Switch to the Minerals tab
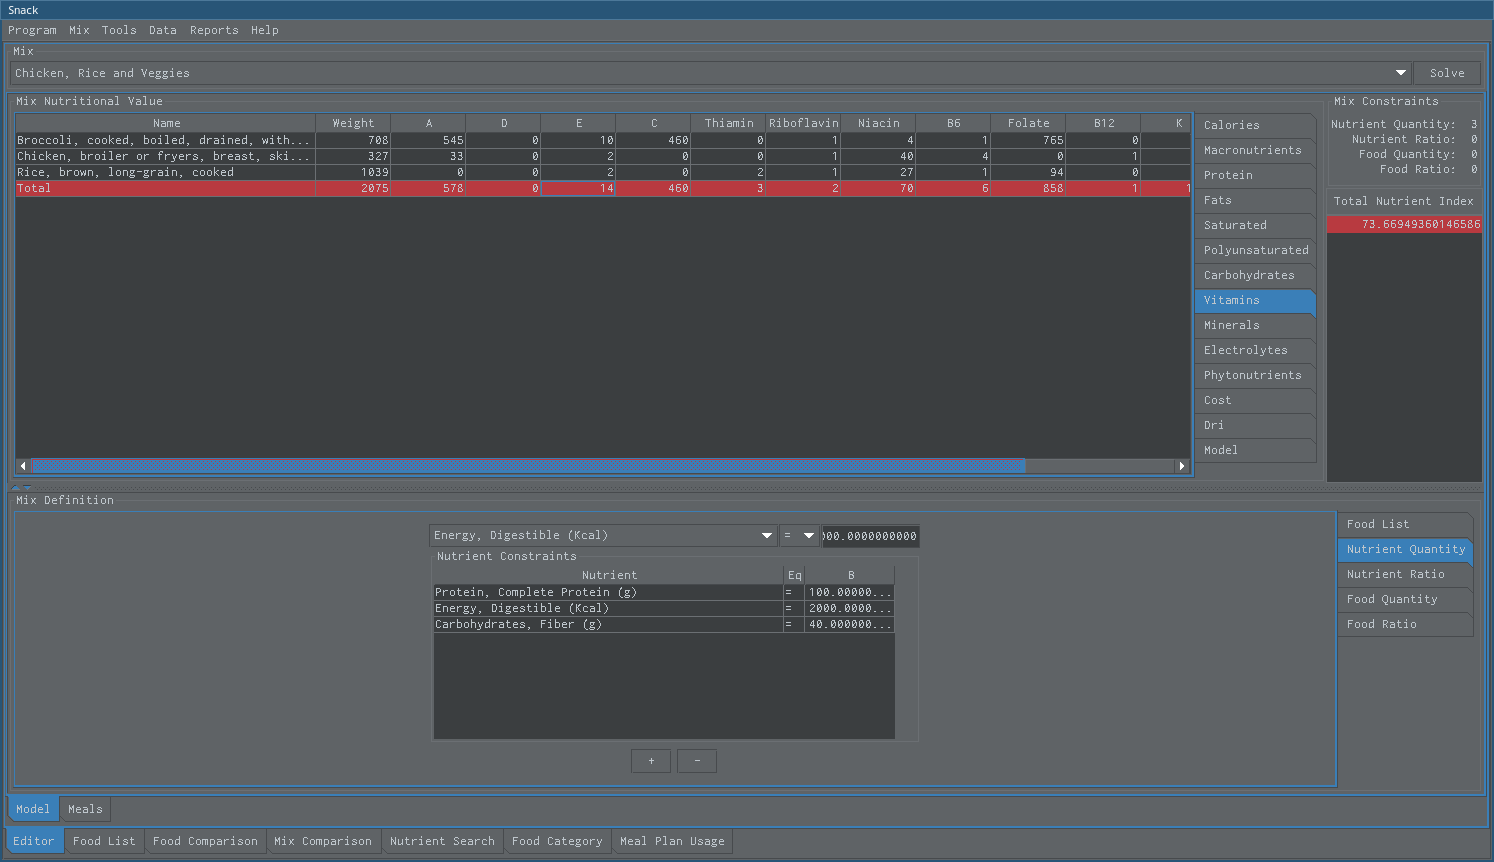Image resolution: width=1494 pixels, height=862 pixels. coord(1255,325)
